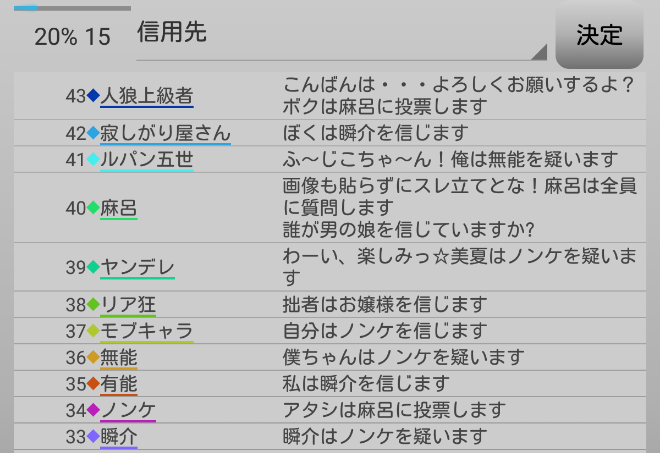Click the magenta diamond icon beside ノンケ
Image resolution: width=660 pixels, height=453 pixels.
94,410
